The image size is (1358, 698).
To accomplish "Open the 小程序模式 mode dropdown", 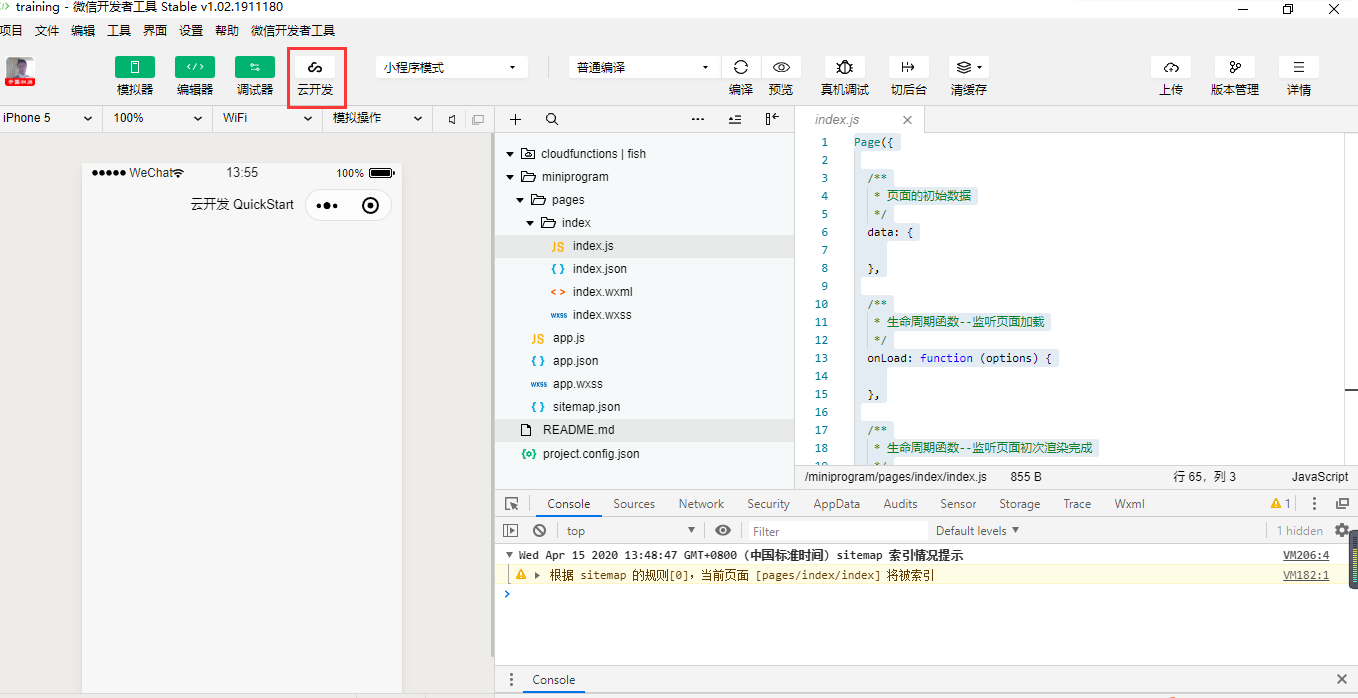I will [452, 67].
